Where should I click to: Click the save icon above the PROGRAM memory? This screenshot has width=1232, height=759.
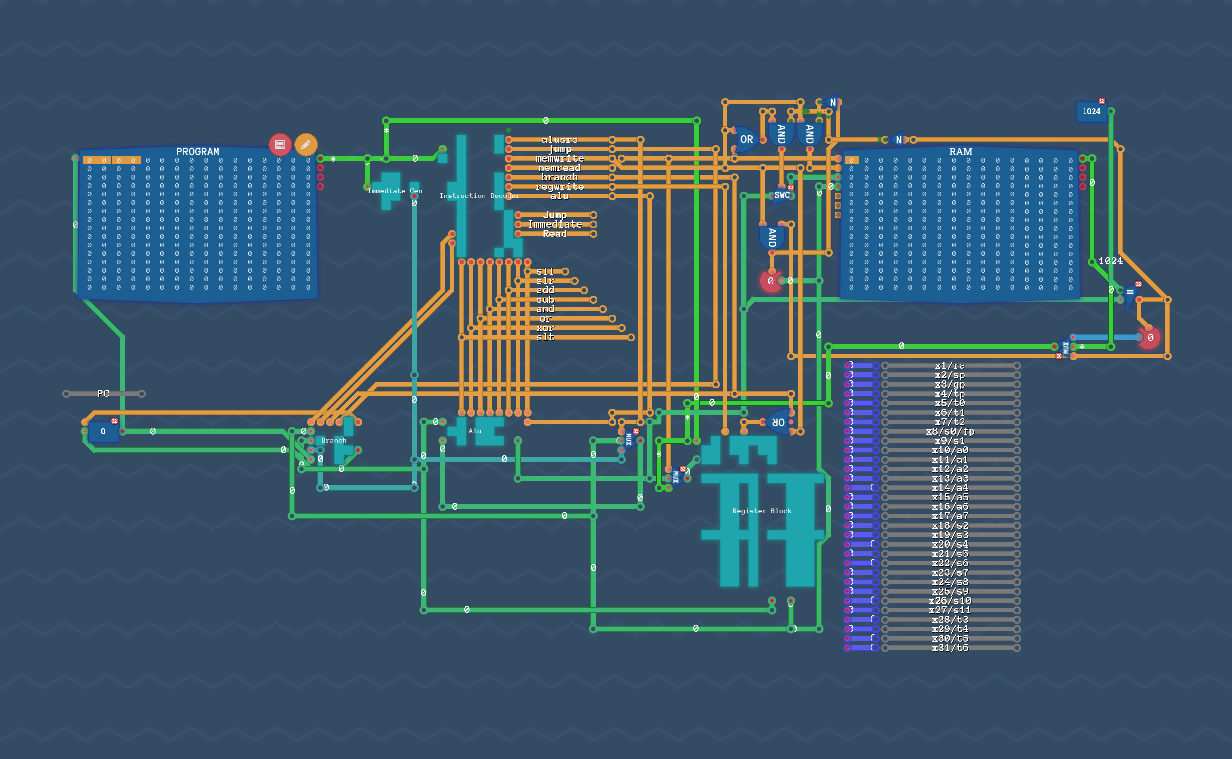pyautogui.click(x=280, y=143)
